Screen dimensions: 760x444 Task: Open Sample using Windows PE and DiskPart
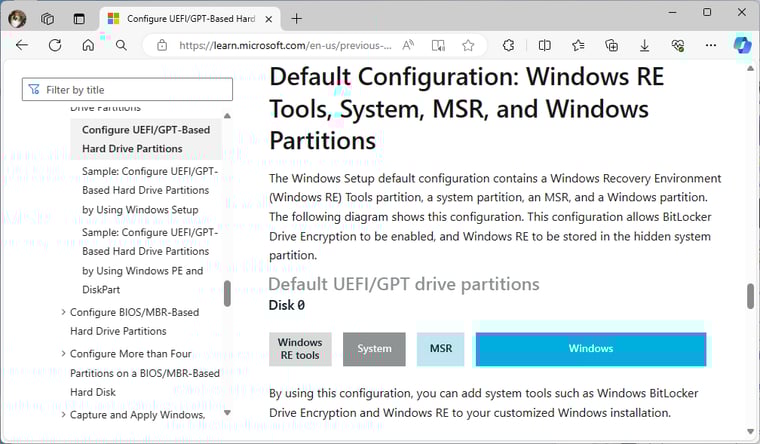pos(150,261)
